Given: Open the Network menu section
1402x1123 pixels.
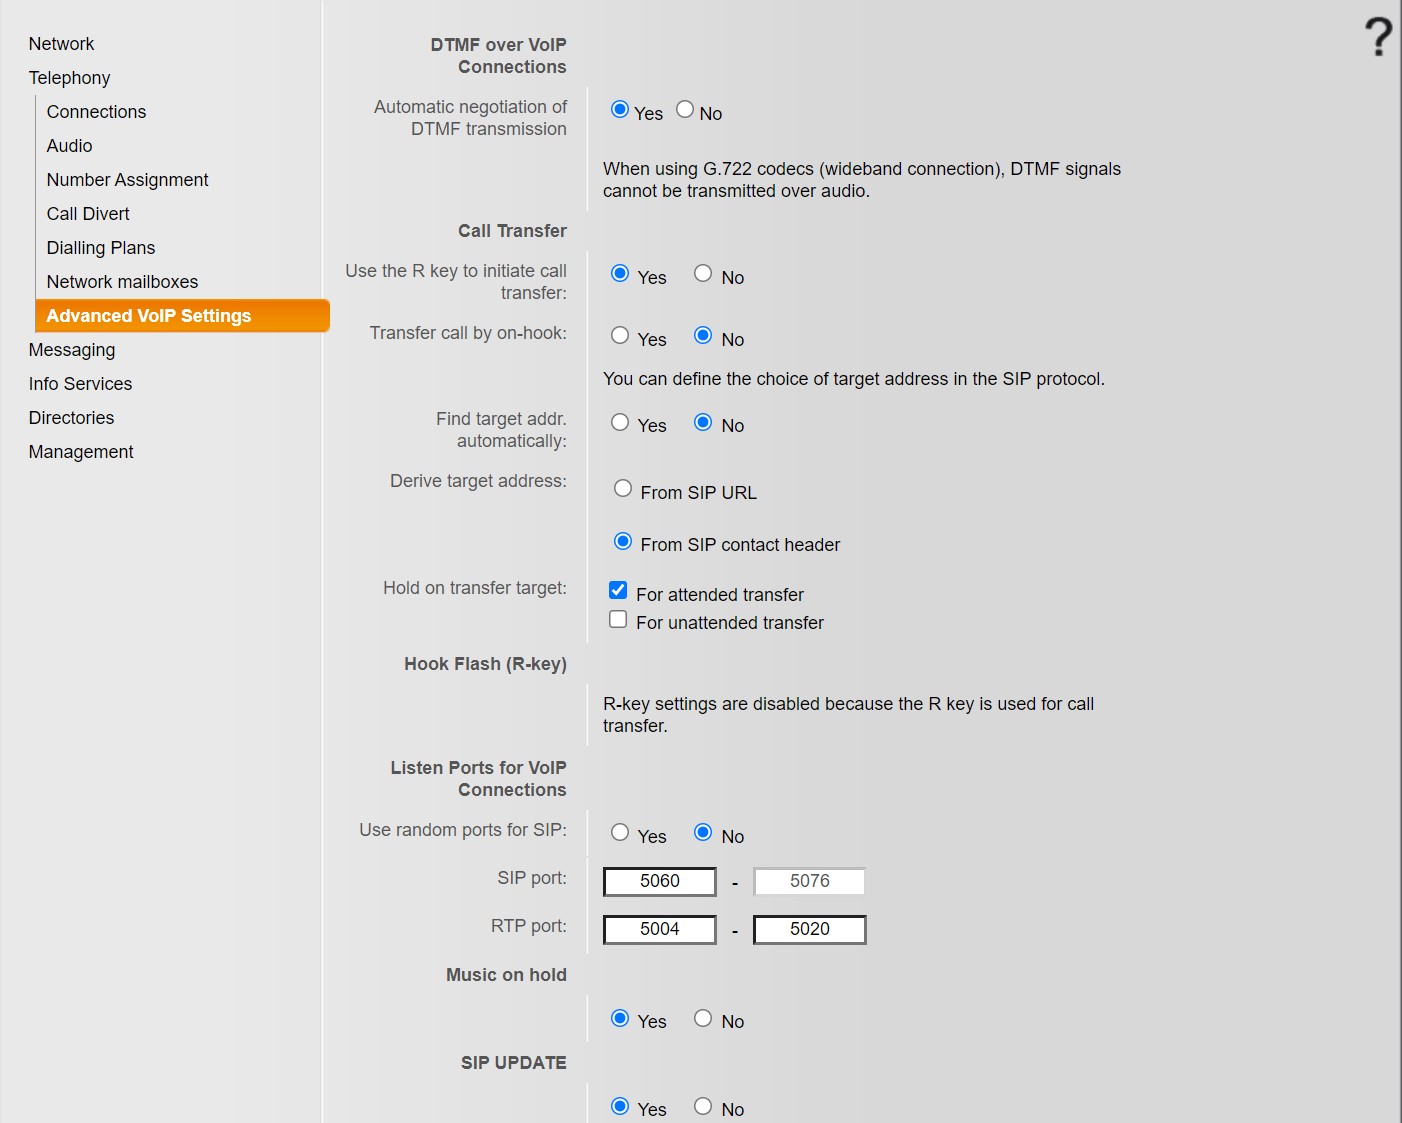Looking at the screenshot, I should click(x=61, y=44).
